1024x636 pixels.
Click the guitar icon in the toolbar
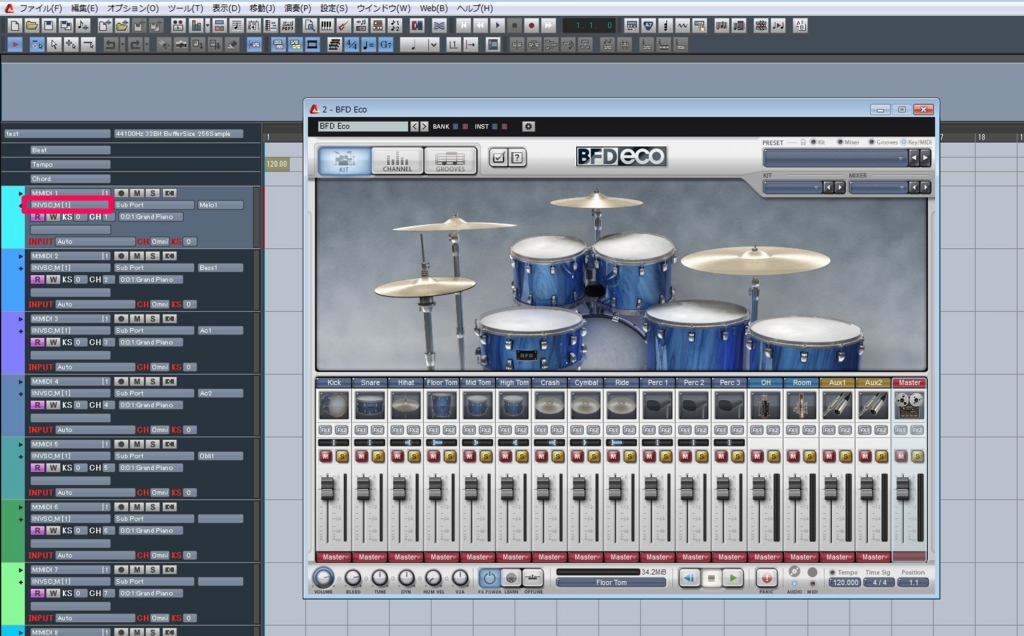(344, 25)
